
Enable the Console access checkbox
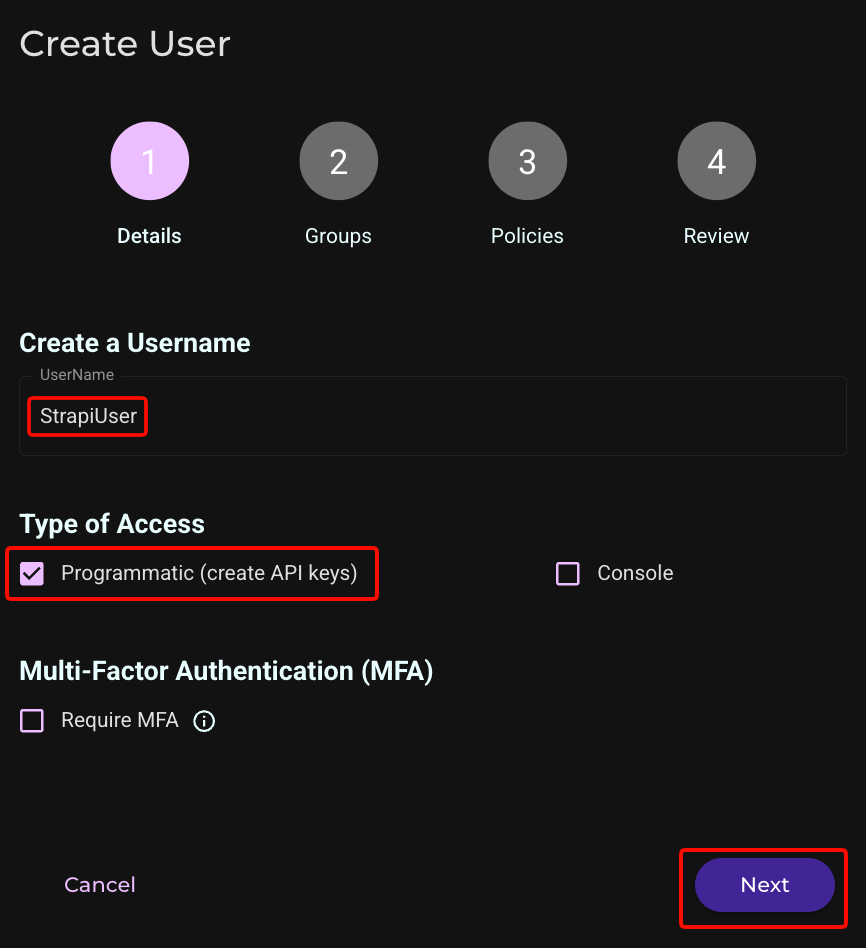[568, 573]
